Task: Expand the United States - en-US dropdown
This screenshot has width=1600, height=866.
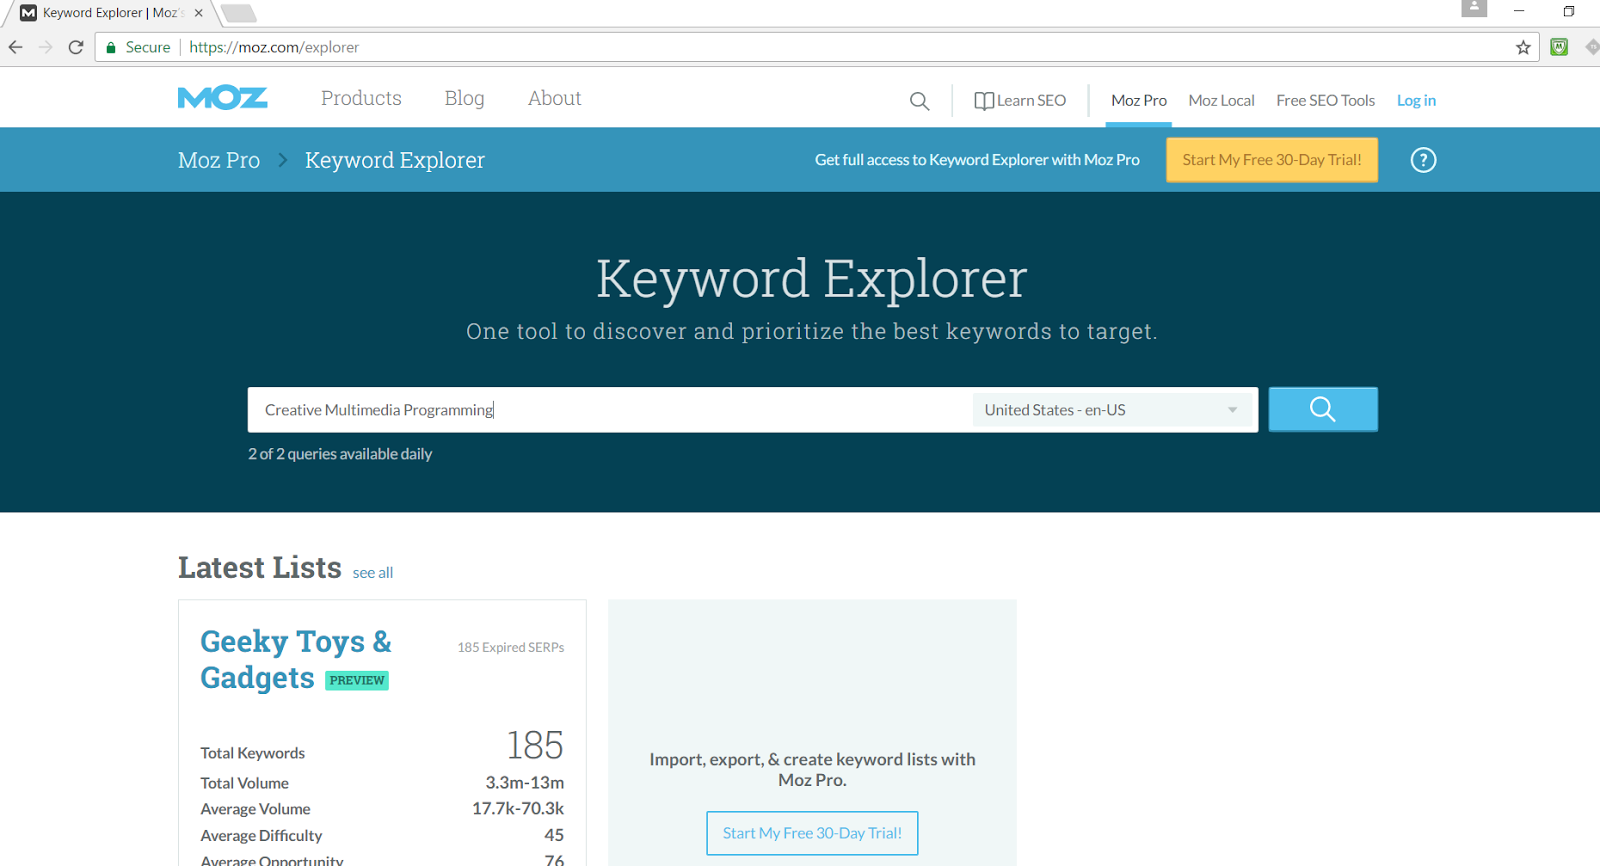Action: [x=1112, y=410]
